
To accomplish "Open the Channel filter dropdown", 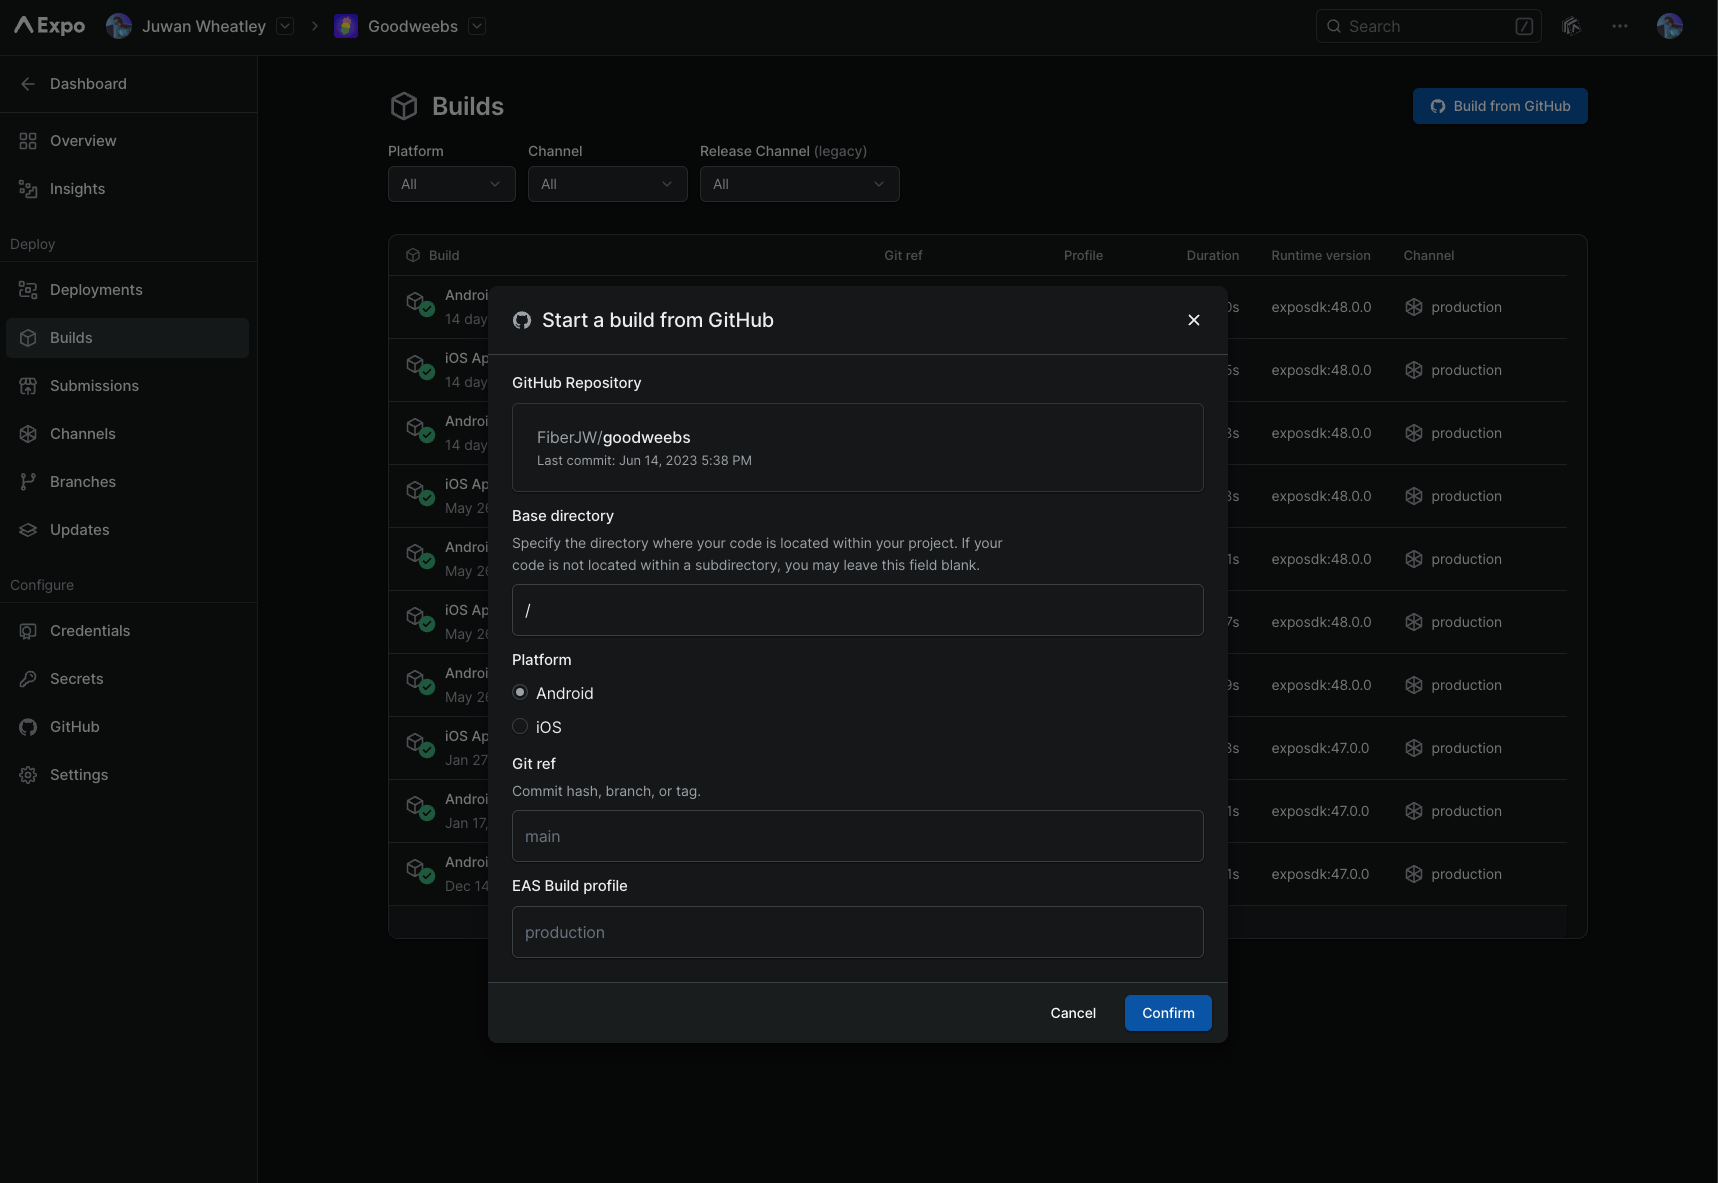I will tap(608, 184).
